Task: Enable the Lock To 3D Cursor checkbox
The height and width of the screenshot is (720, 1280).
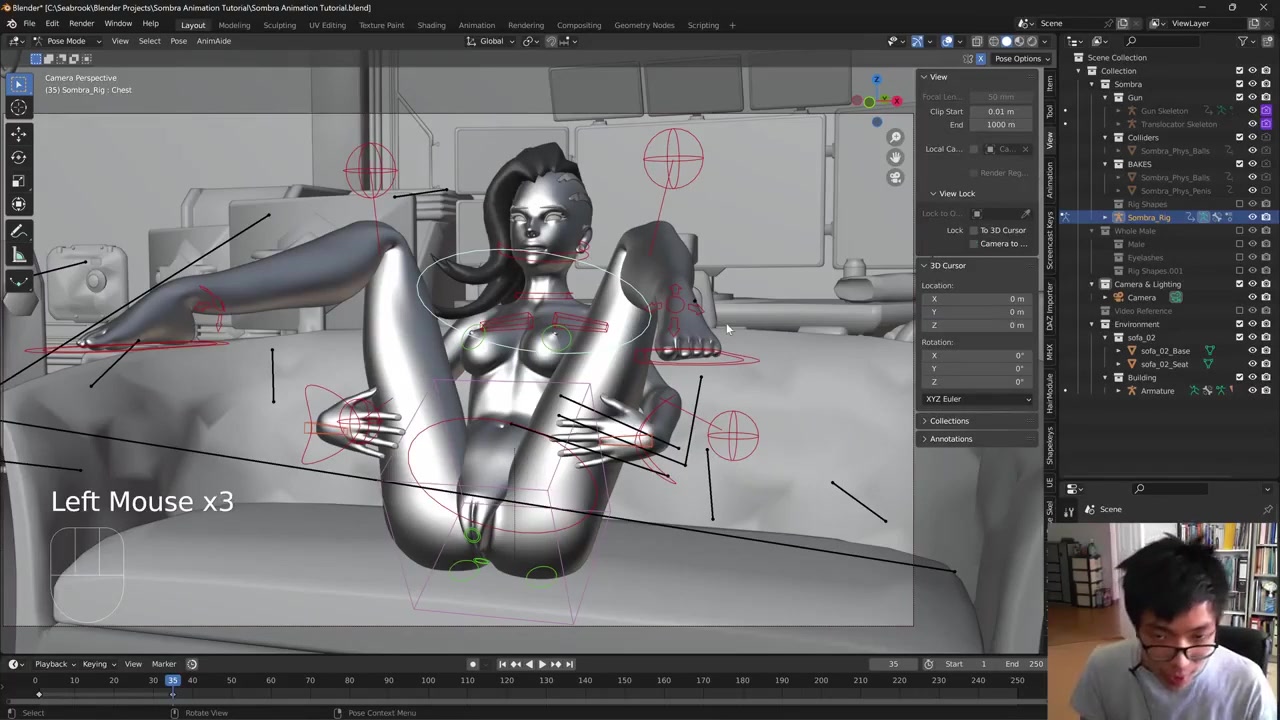Action: pyautogui.click(x=973, y=230)
